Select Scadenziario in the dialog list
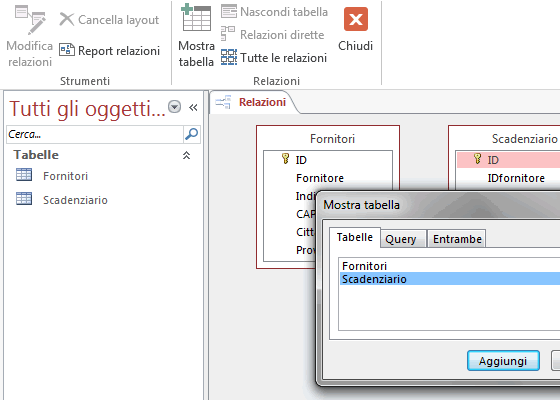This screenshot has width=560, height=400. pos(450,279)
